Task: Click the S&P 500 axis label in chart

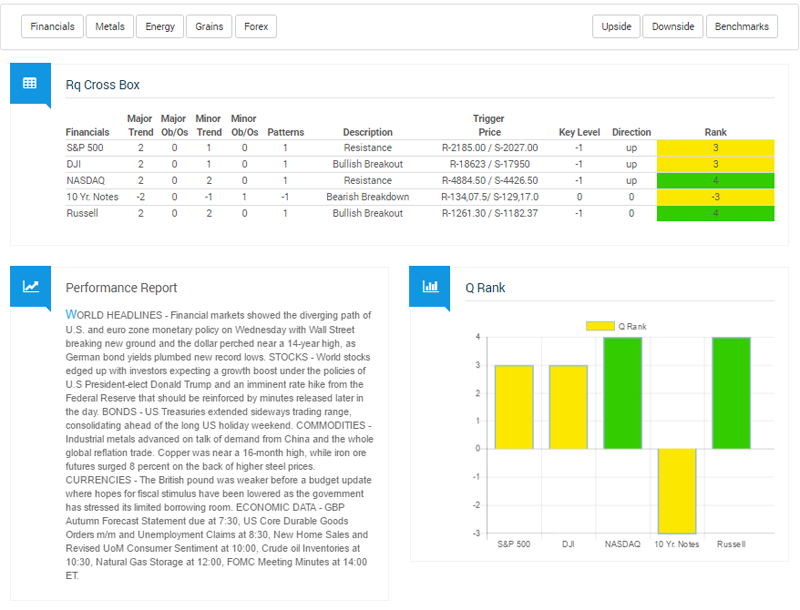Action: [x=514, y=544]
